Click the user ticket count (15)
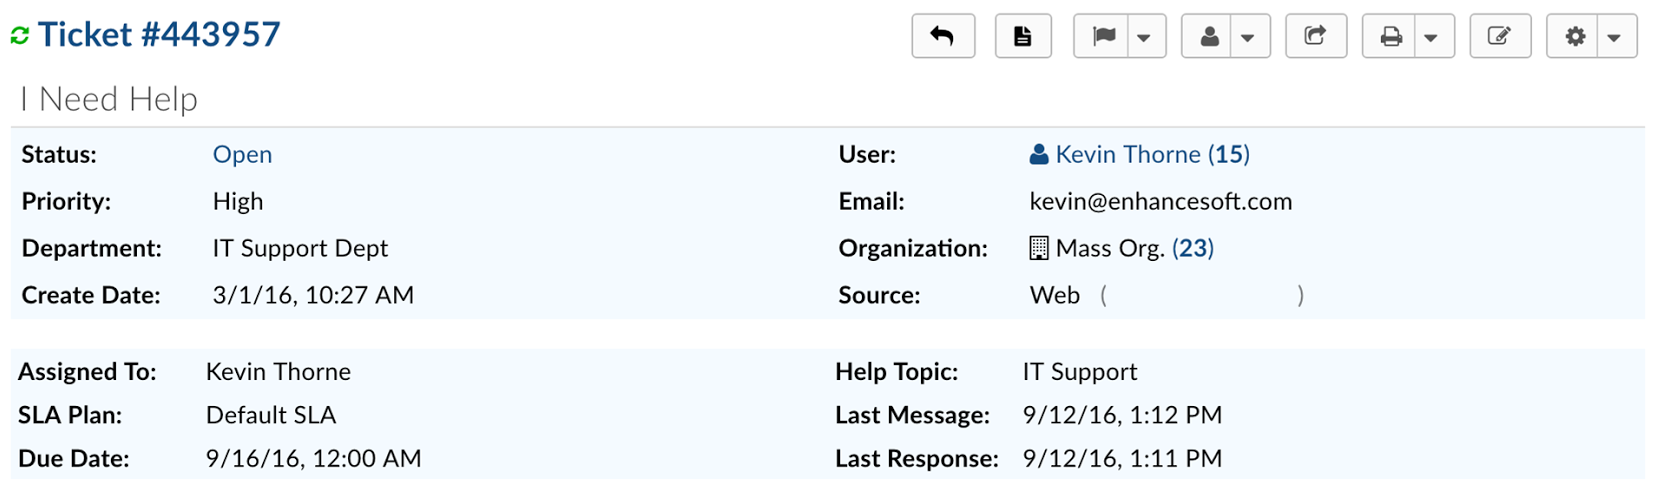The image size is (1657, 491). (1229, 154)
